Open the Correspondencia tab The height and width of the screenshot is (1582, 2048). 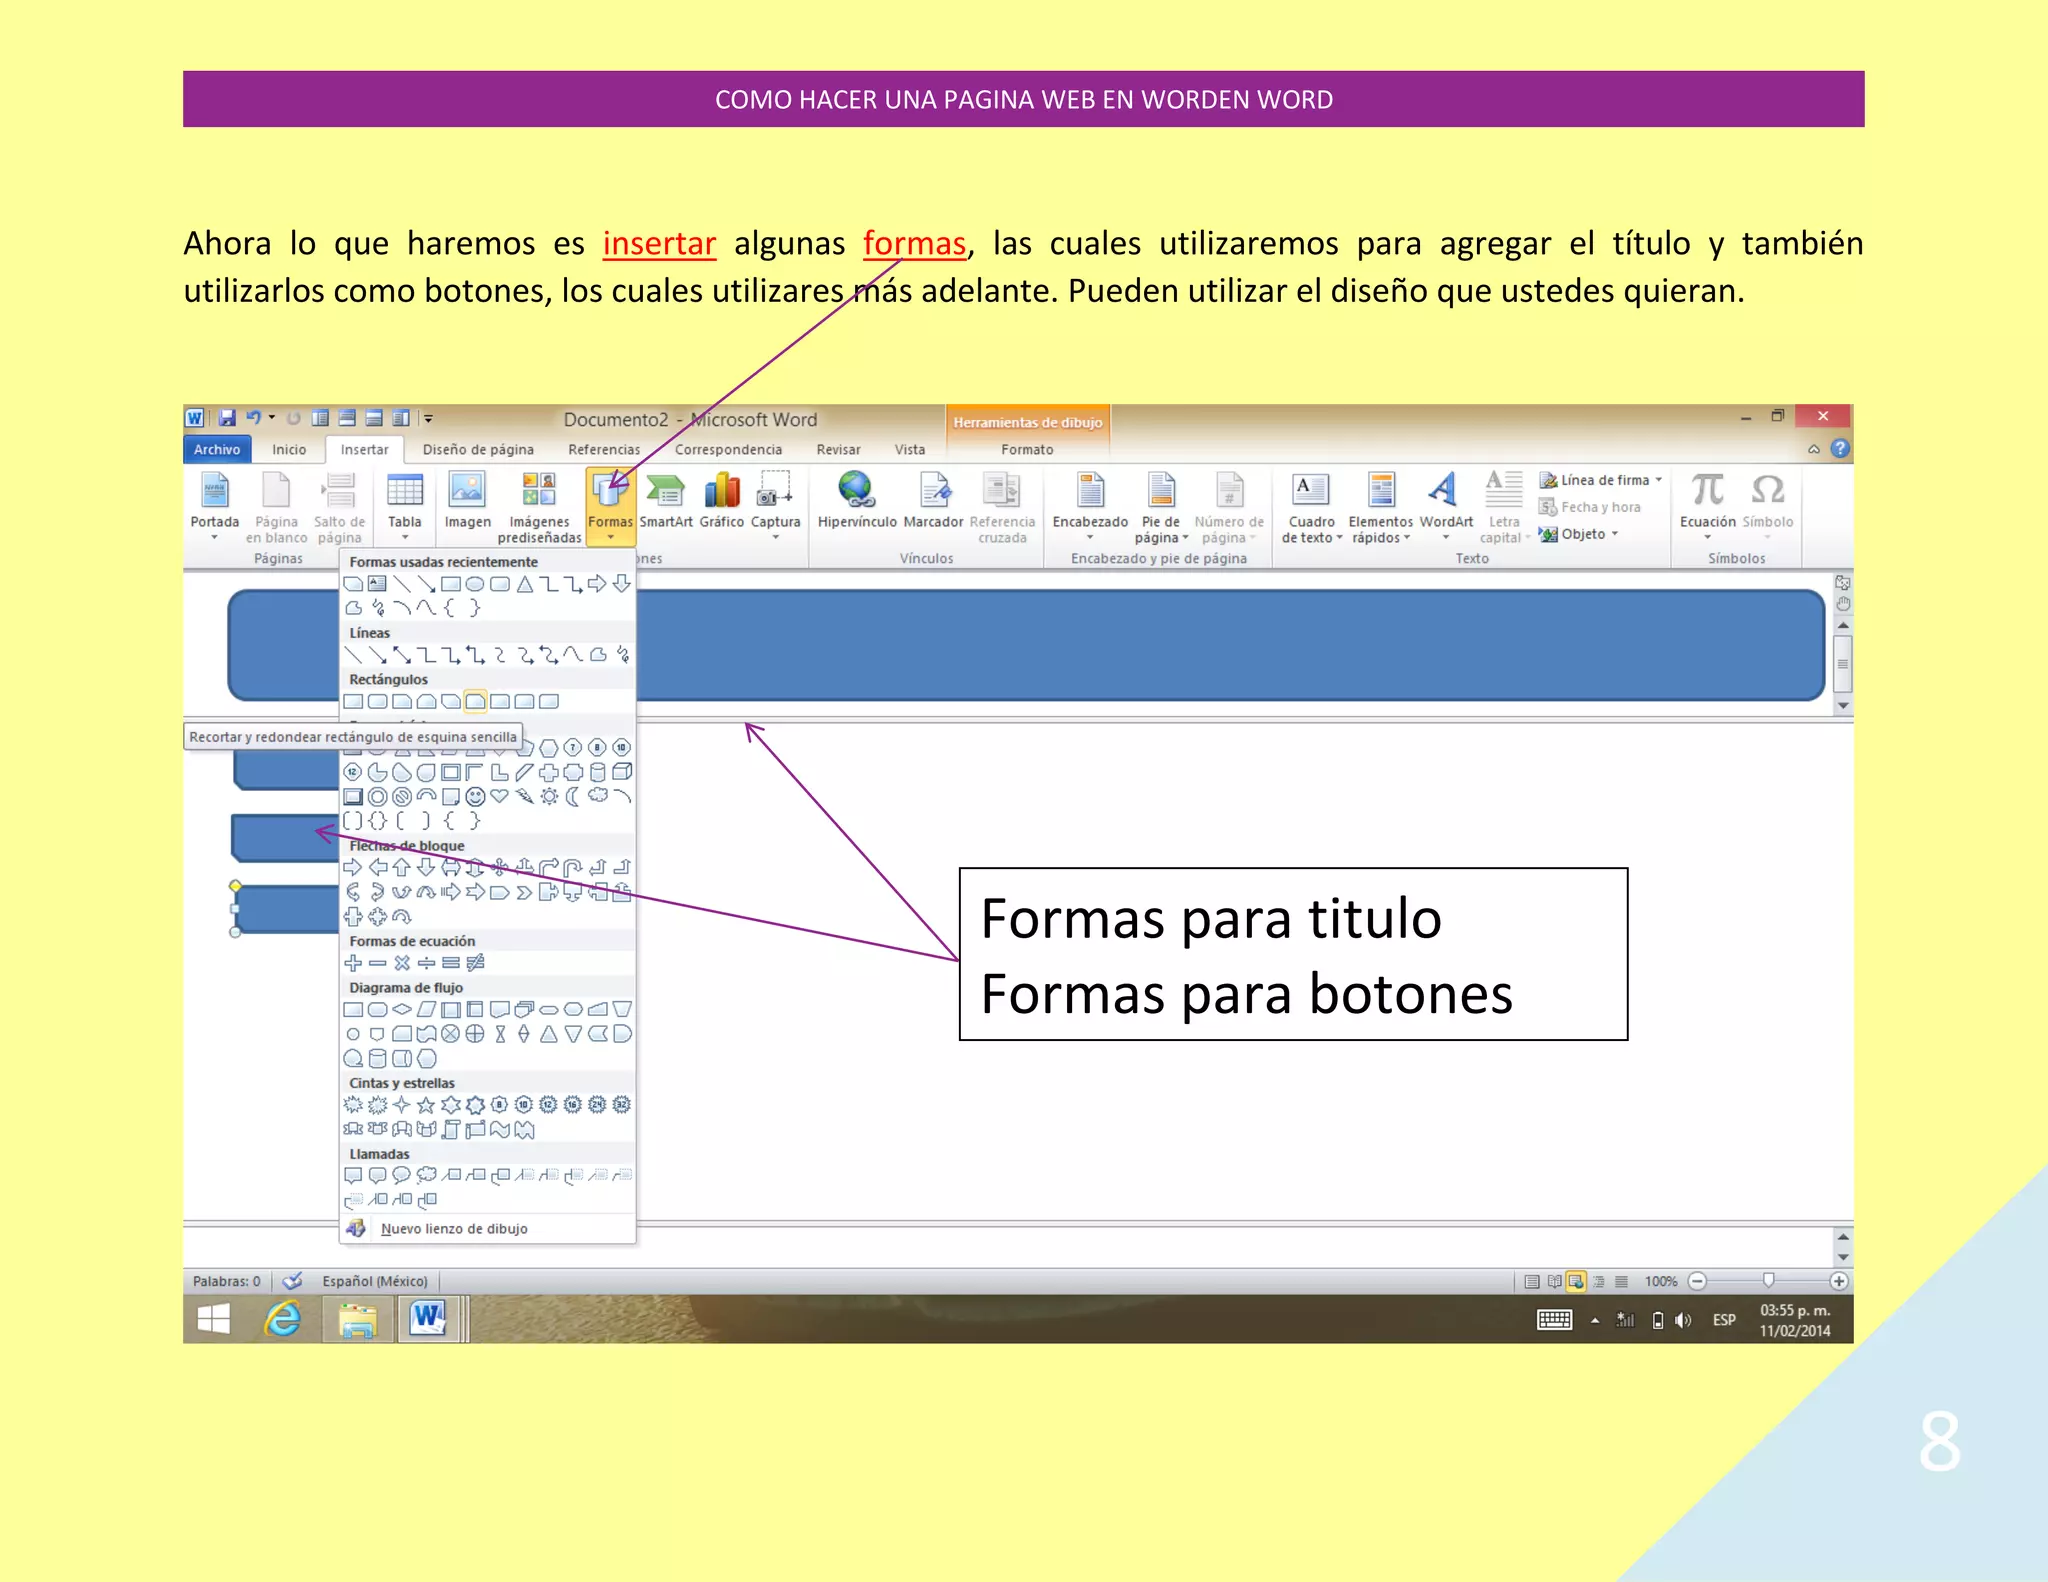tap(728, 450)
